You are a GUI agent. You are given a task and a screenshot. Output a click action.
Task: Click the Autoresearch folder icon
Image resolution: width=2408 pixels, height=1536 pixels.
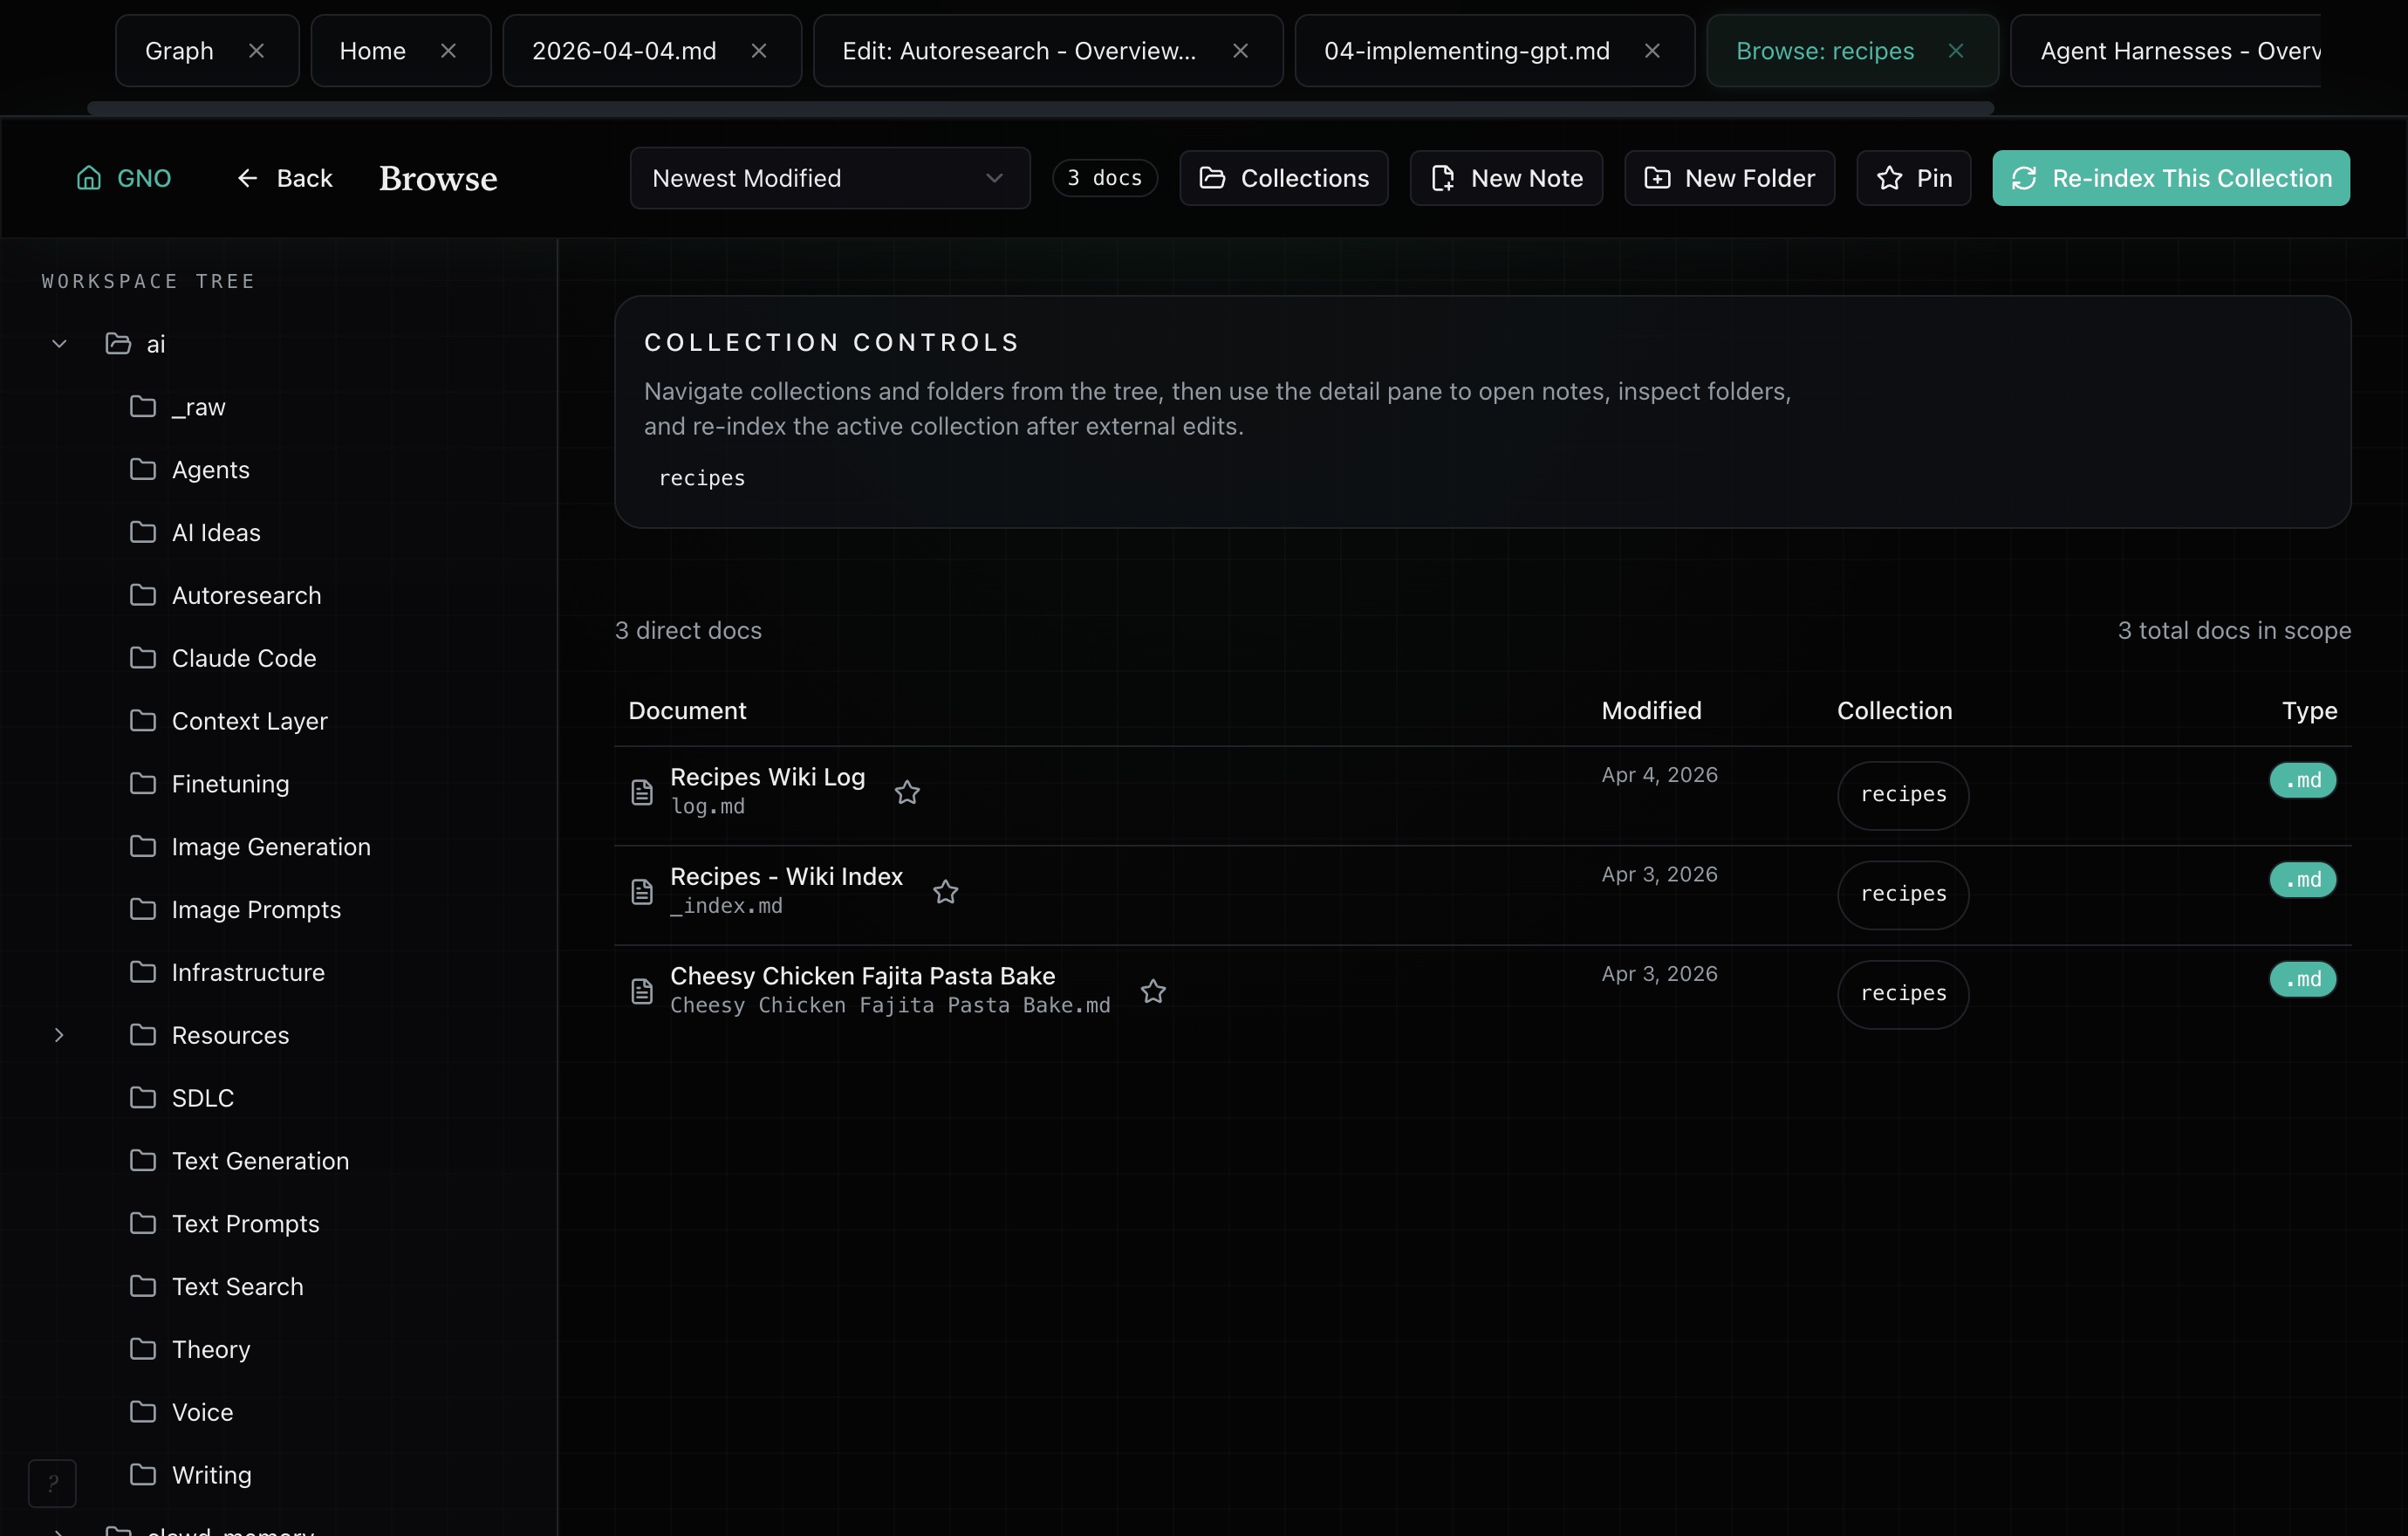(x=143, y=595)
